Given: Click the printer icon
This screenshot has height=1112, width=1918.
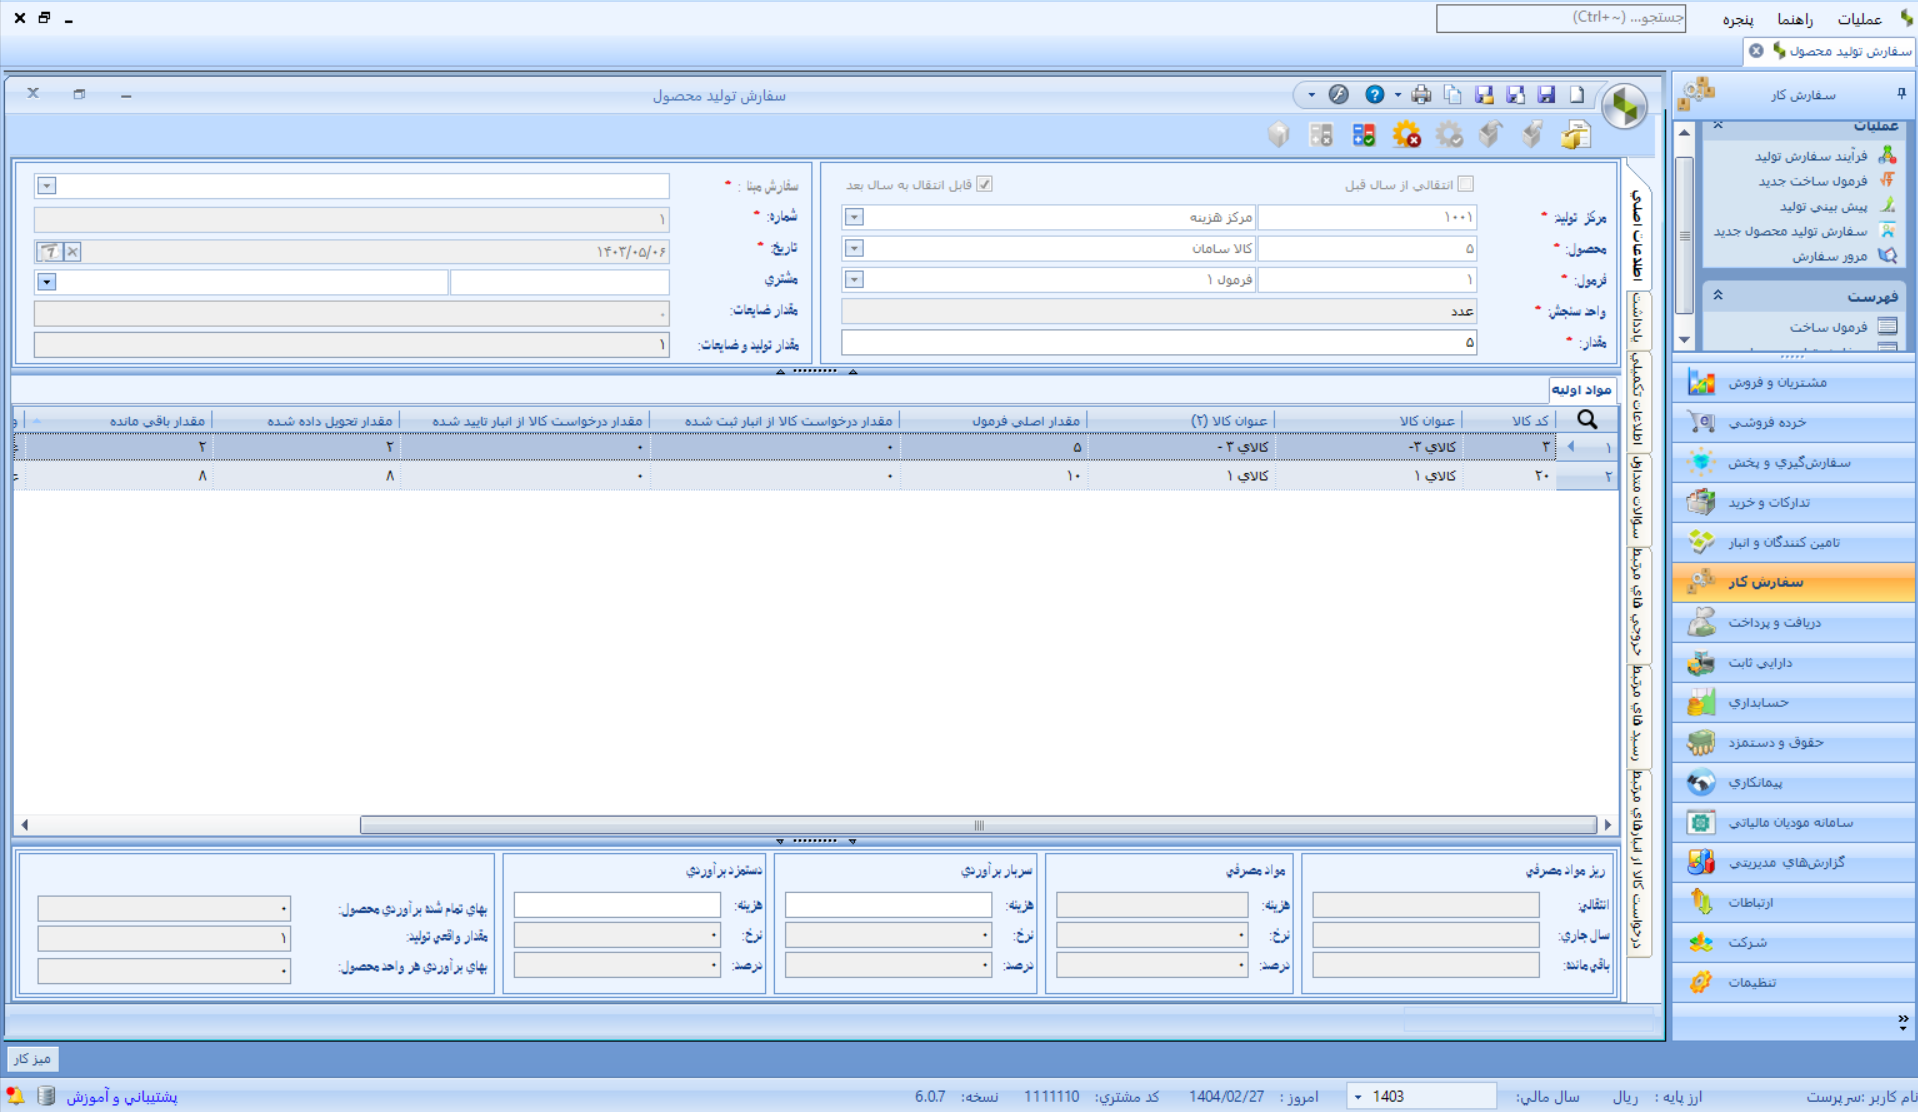Looking at the screenshot, I should pyautogui.click(x=1421, y=95).
